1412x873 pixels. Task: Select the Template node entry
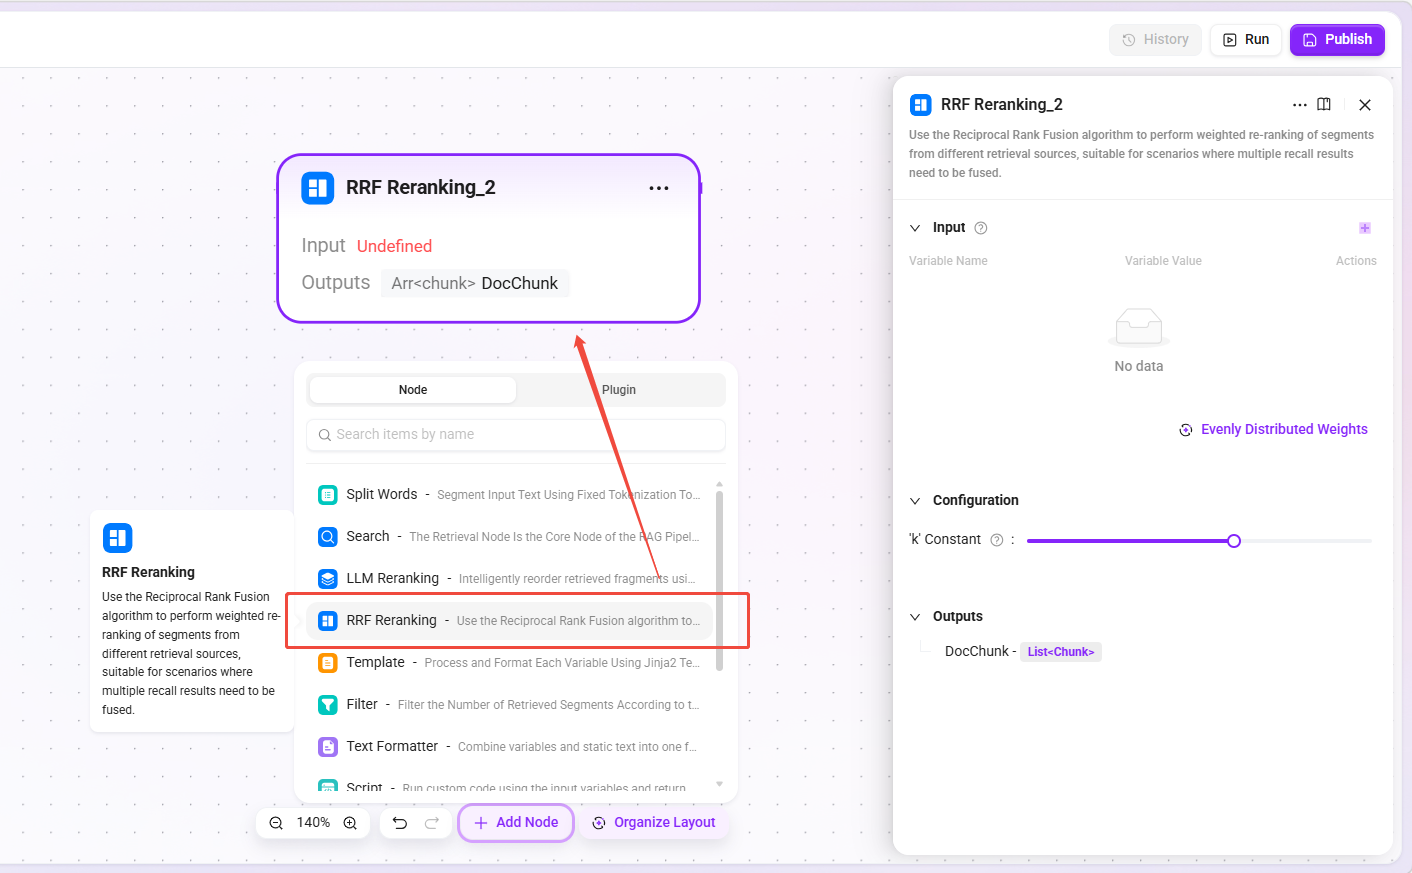511,663
